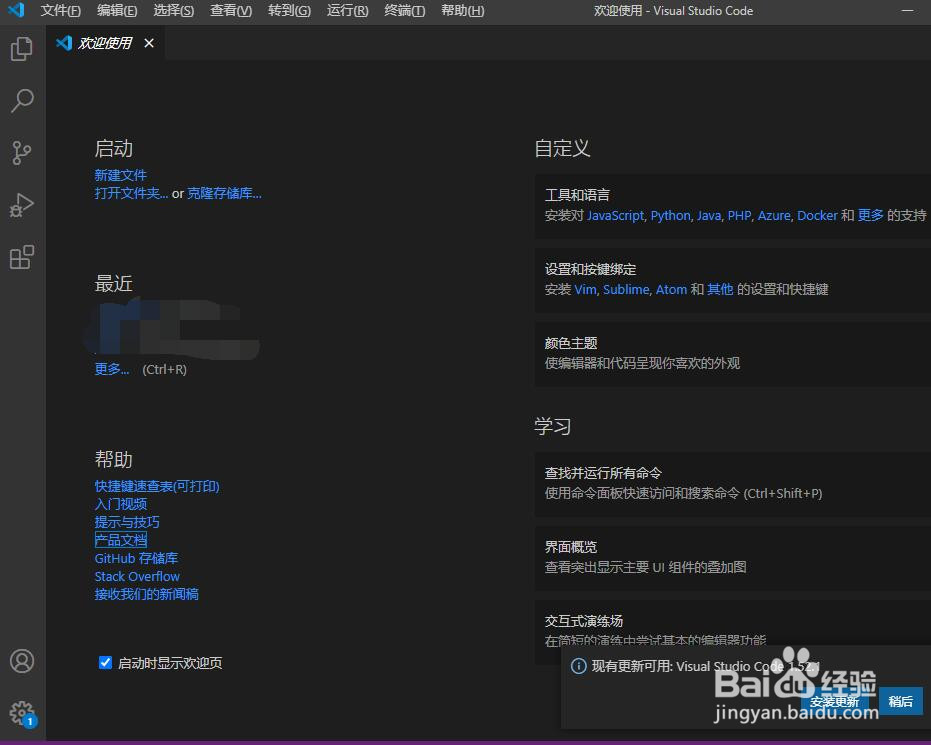This screenshot has height=745, width=931.
Task: Open the 产品文档 link
Action: point(121,540)
